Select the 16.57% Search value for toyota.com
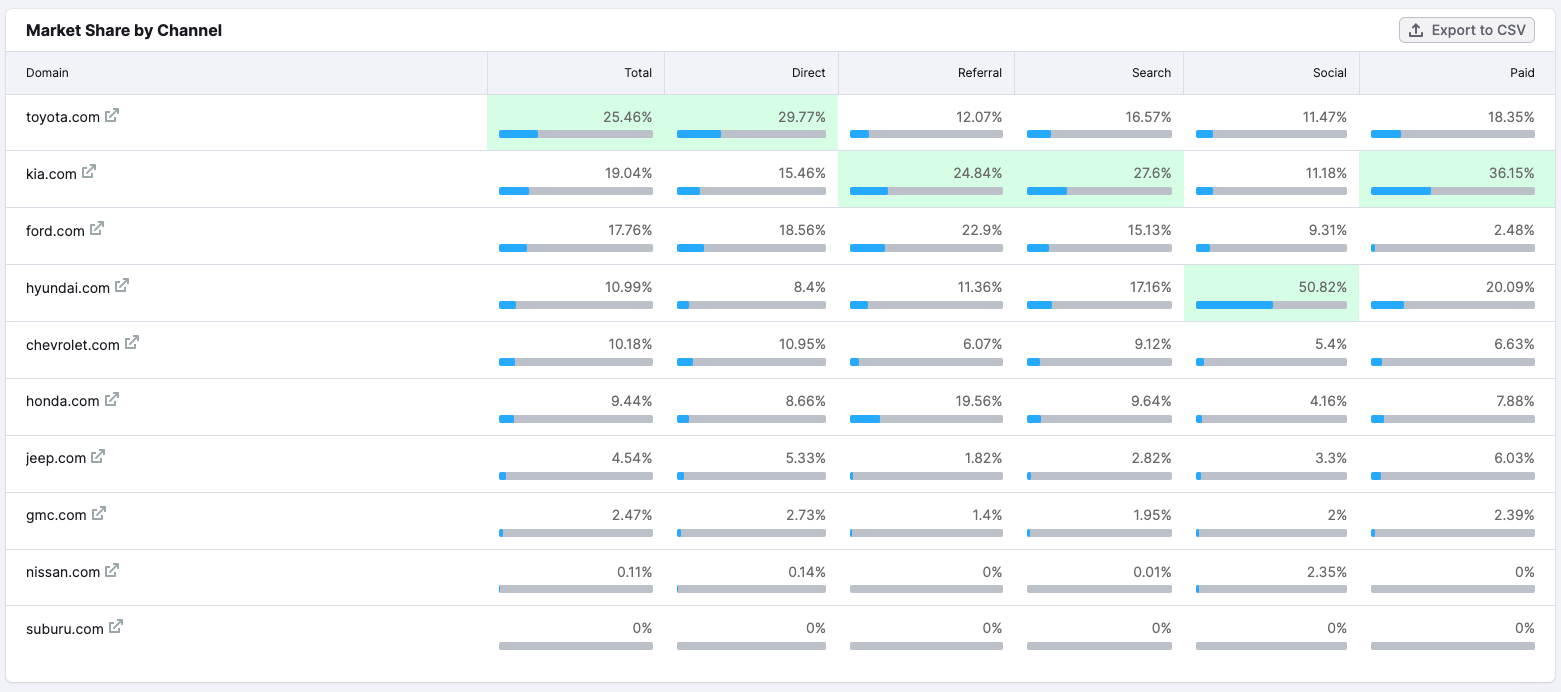Viewport: 1561px width, 692px height. tap(1148, 117)
